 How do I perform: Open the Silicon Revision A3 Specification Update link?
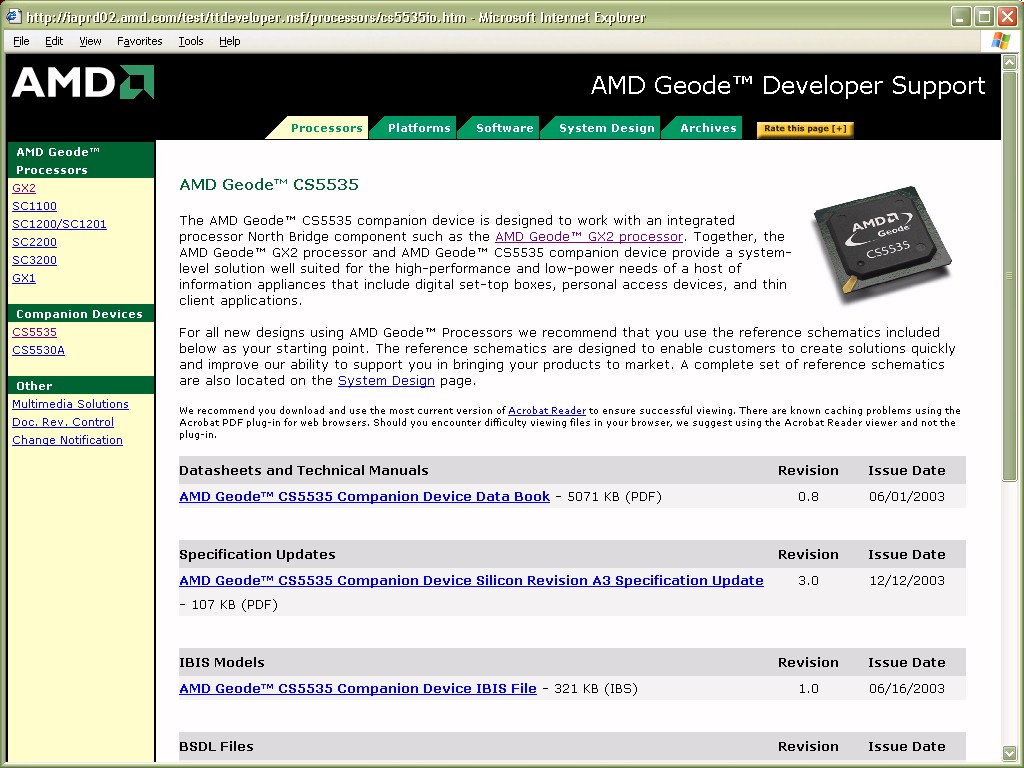tap(471, 581)
